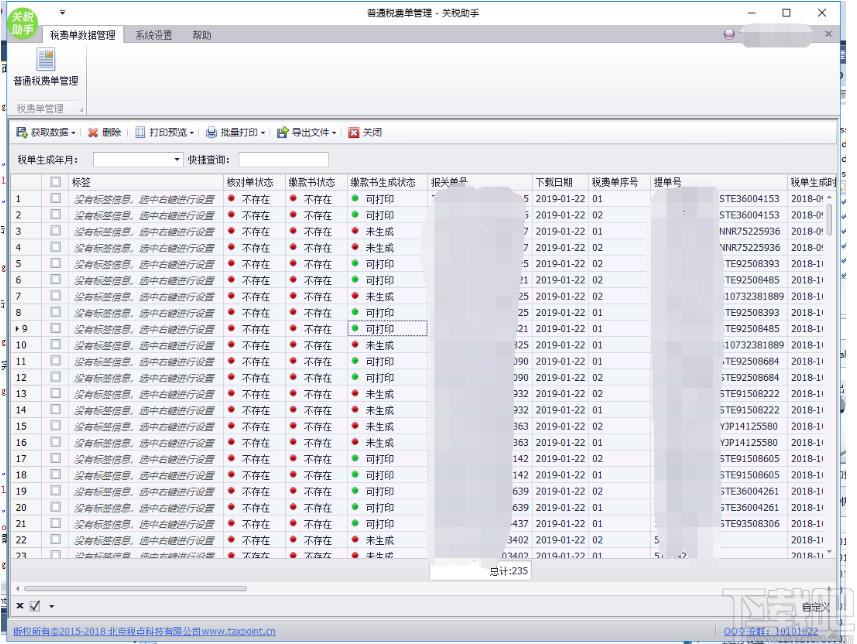857x644 pixels.
Task: Sort by the 提单号 column header
Action: [x=719, y=182]
